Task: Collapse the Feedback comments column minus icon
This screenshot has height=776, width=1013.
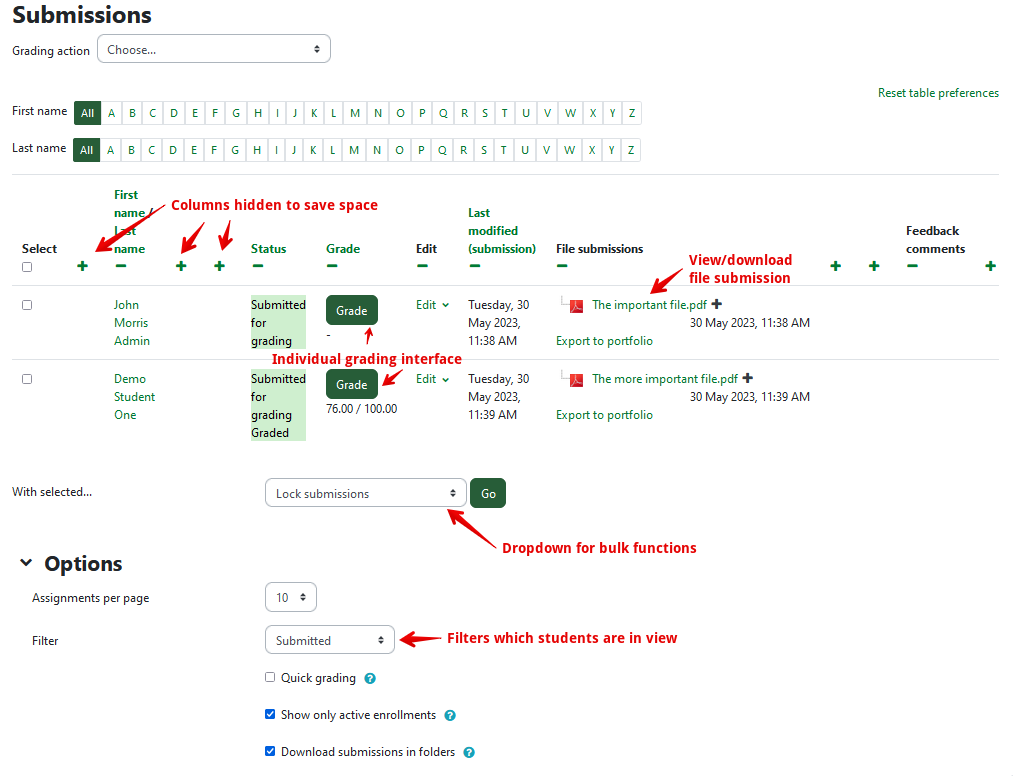Action: pos(912,266)
